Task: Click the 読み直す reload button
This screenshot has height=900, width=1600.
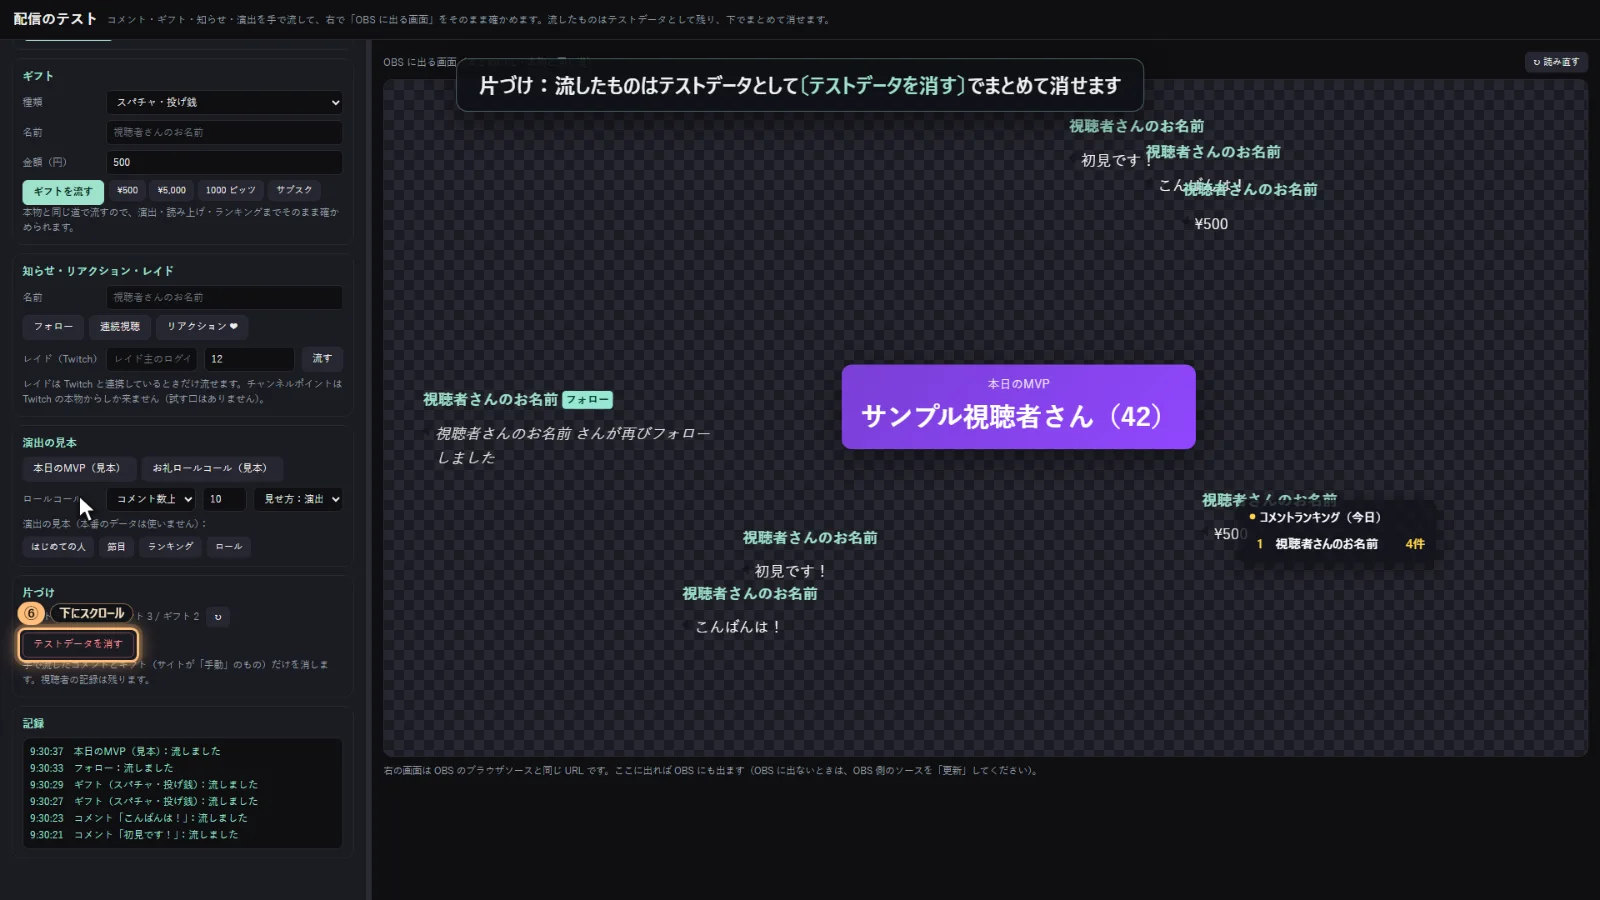Action: [x=1556, y=62]
